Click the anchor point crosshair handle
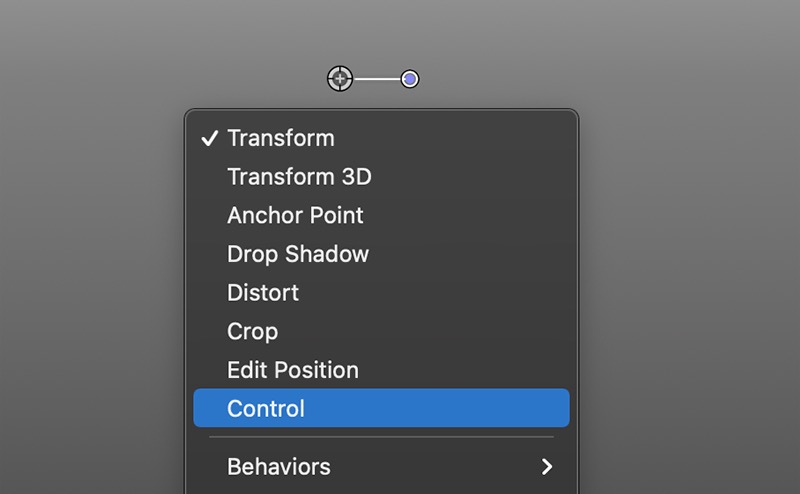800x494 pixels. [341, 78]
